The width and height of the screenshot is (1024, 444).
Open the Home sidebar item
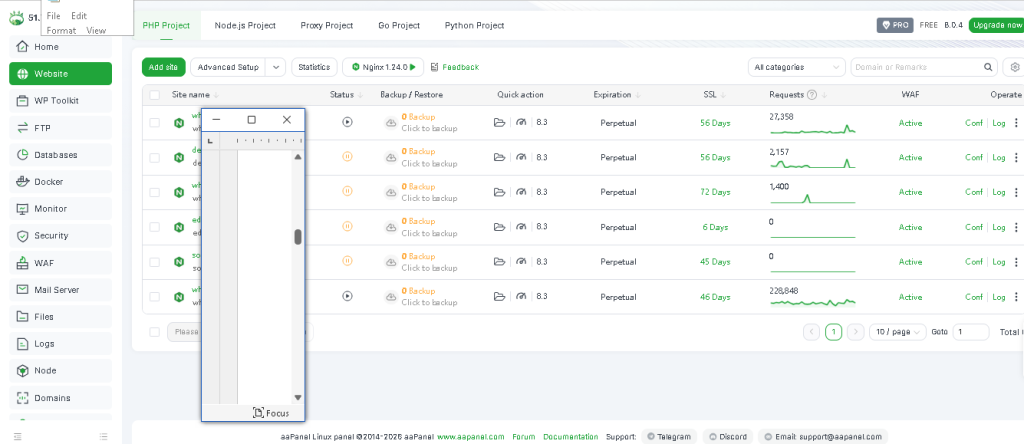coord(60,47)
